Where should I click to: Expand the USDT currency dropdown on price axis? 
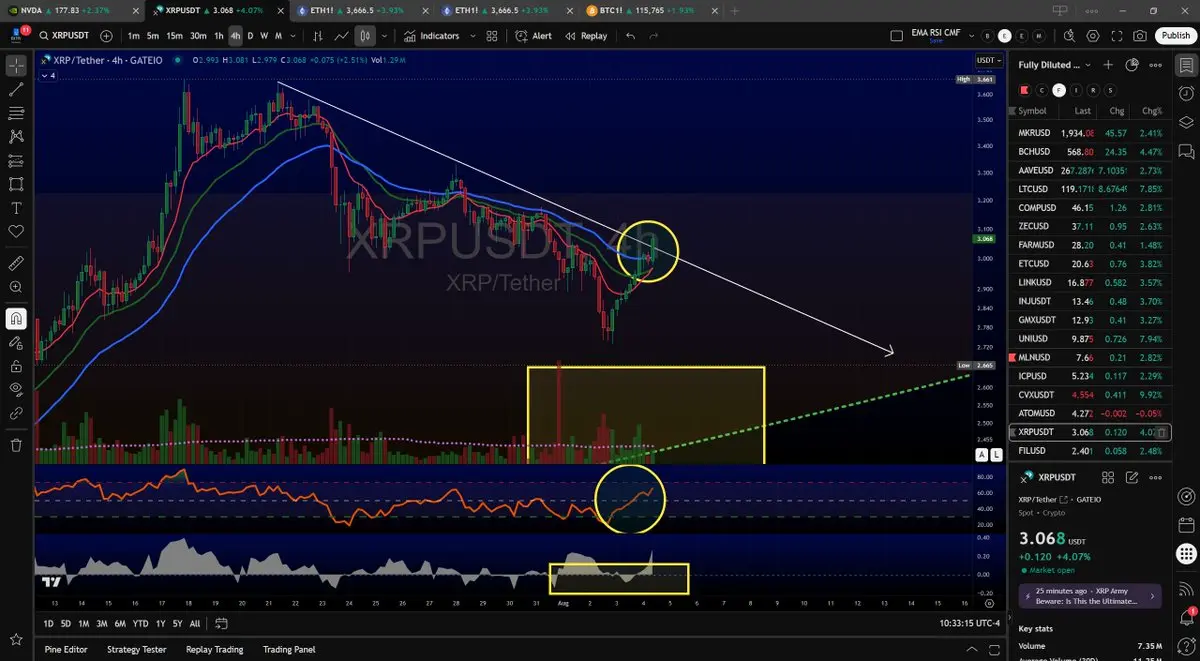point(986,60)
